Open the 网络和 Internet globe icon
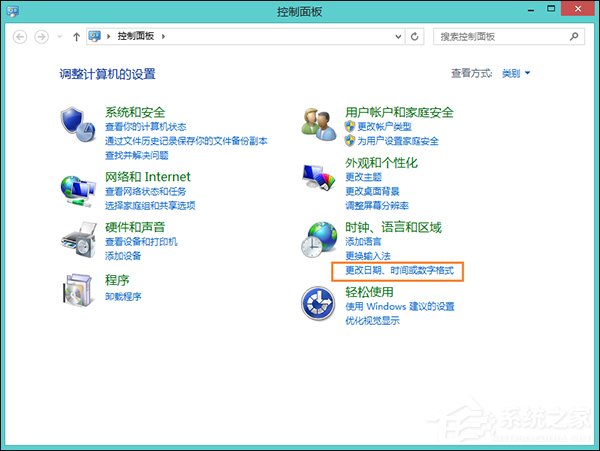 coord(78,190)
